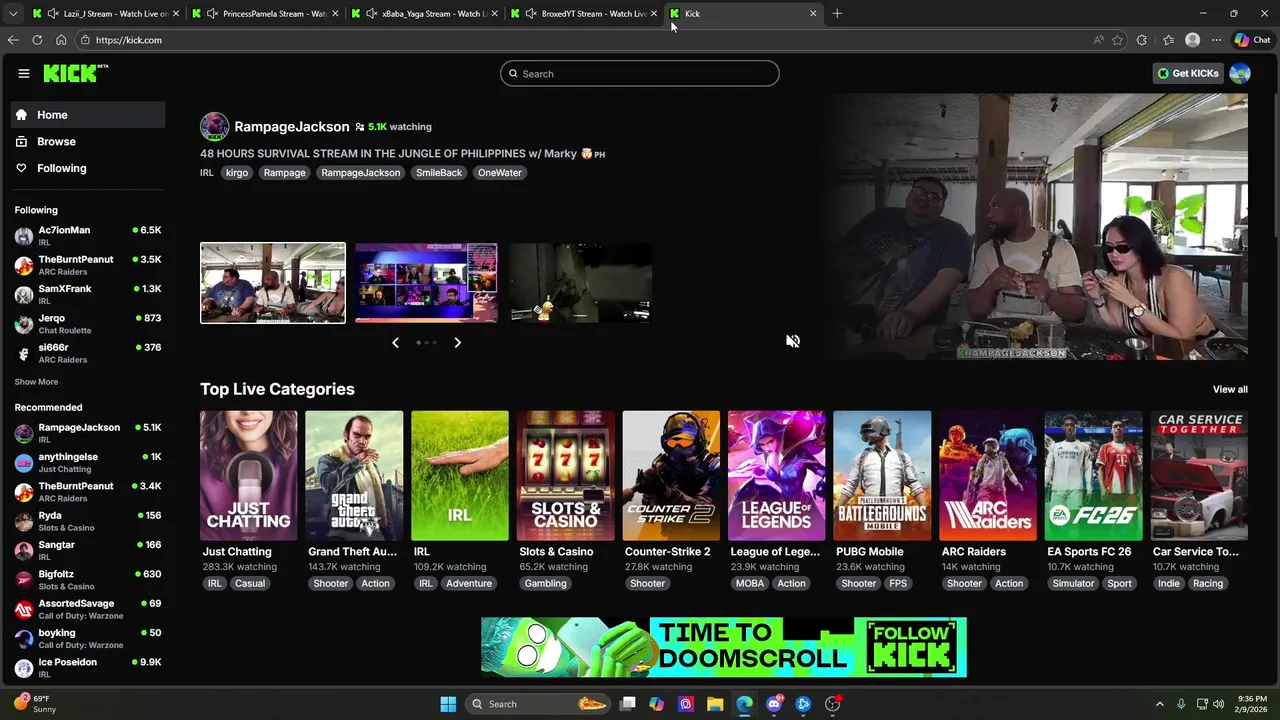Click the kirgo tag
This screenshot has height=720, width=1280.
point(237,173)
